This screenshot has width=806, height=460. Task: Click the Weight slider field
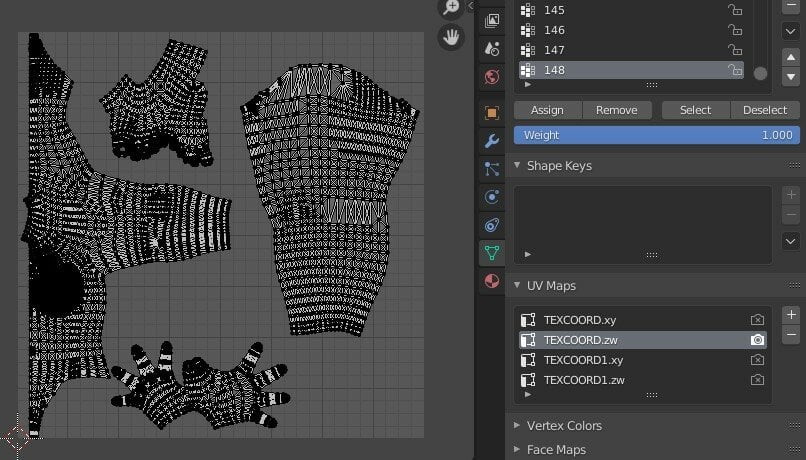tap(657, 135)
